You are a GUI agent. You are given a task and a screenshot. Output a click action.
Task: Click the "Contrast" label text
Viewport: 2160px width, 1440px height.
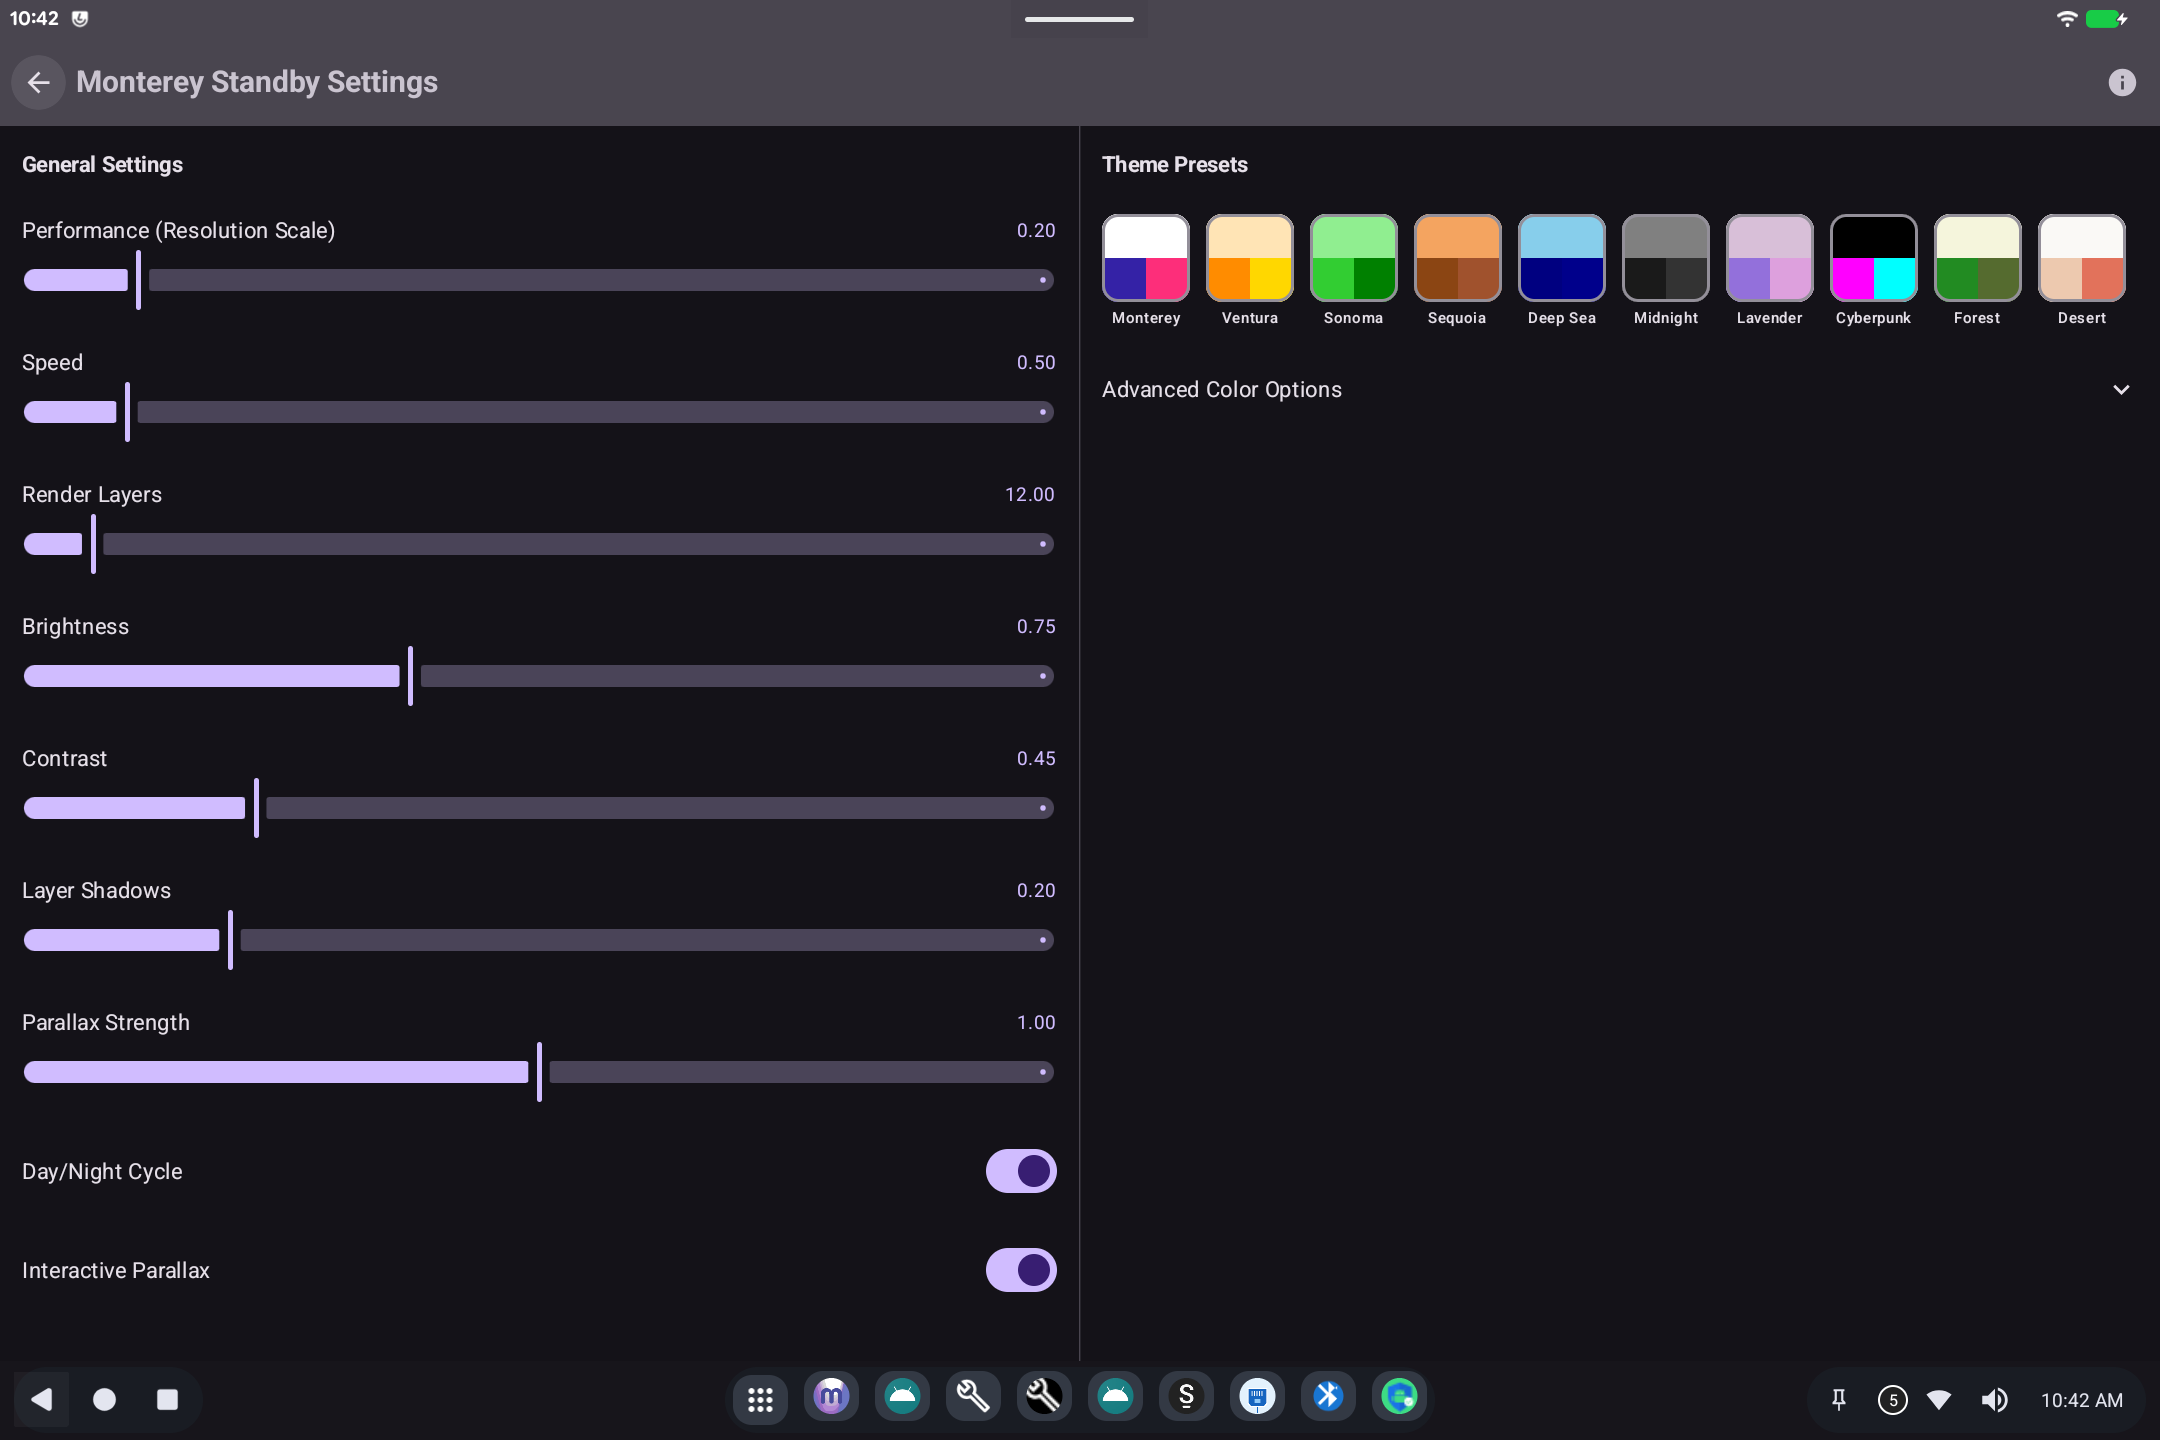pos(65,759)
